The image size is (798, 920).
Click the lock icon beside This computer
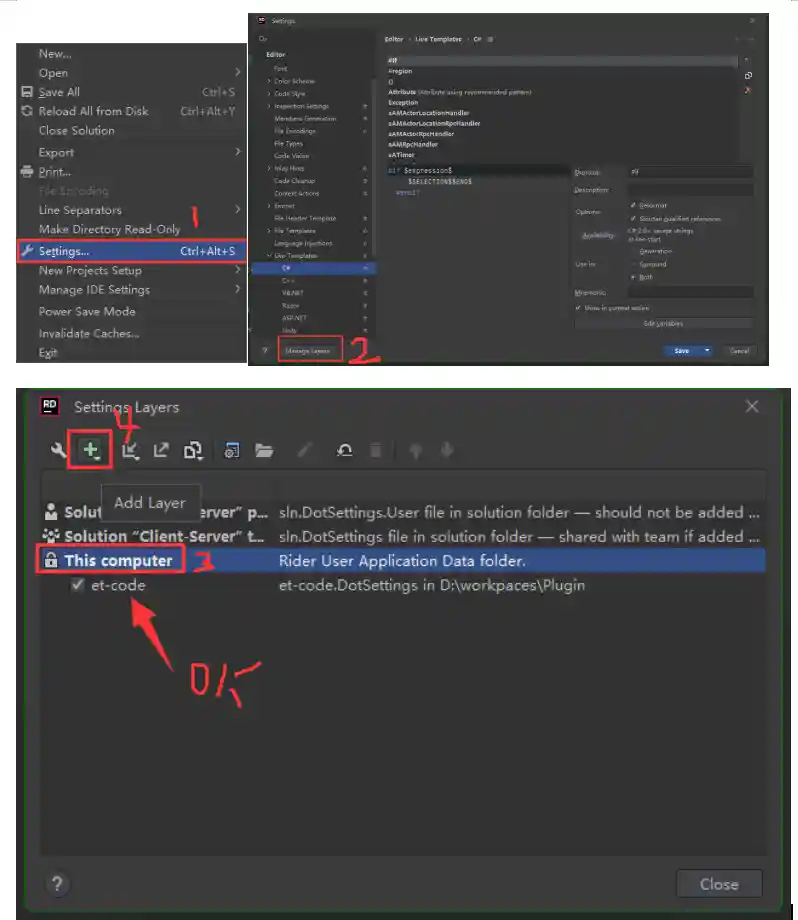pyautogui.click(x=51, y=560)
